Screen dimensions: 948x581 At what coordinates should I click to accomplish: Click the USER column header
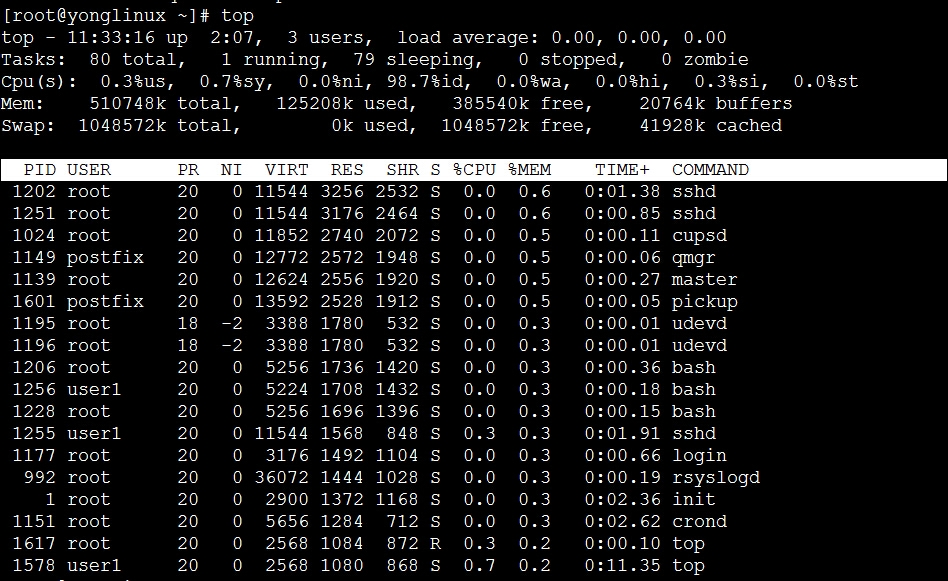tap(89, 170)
